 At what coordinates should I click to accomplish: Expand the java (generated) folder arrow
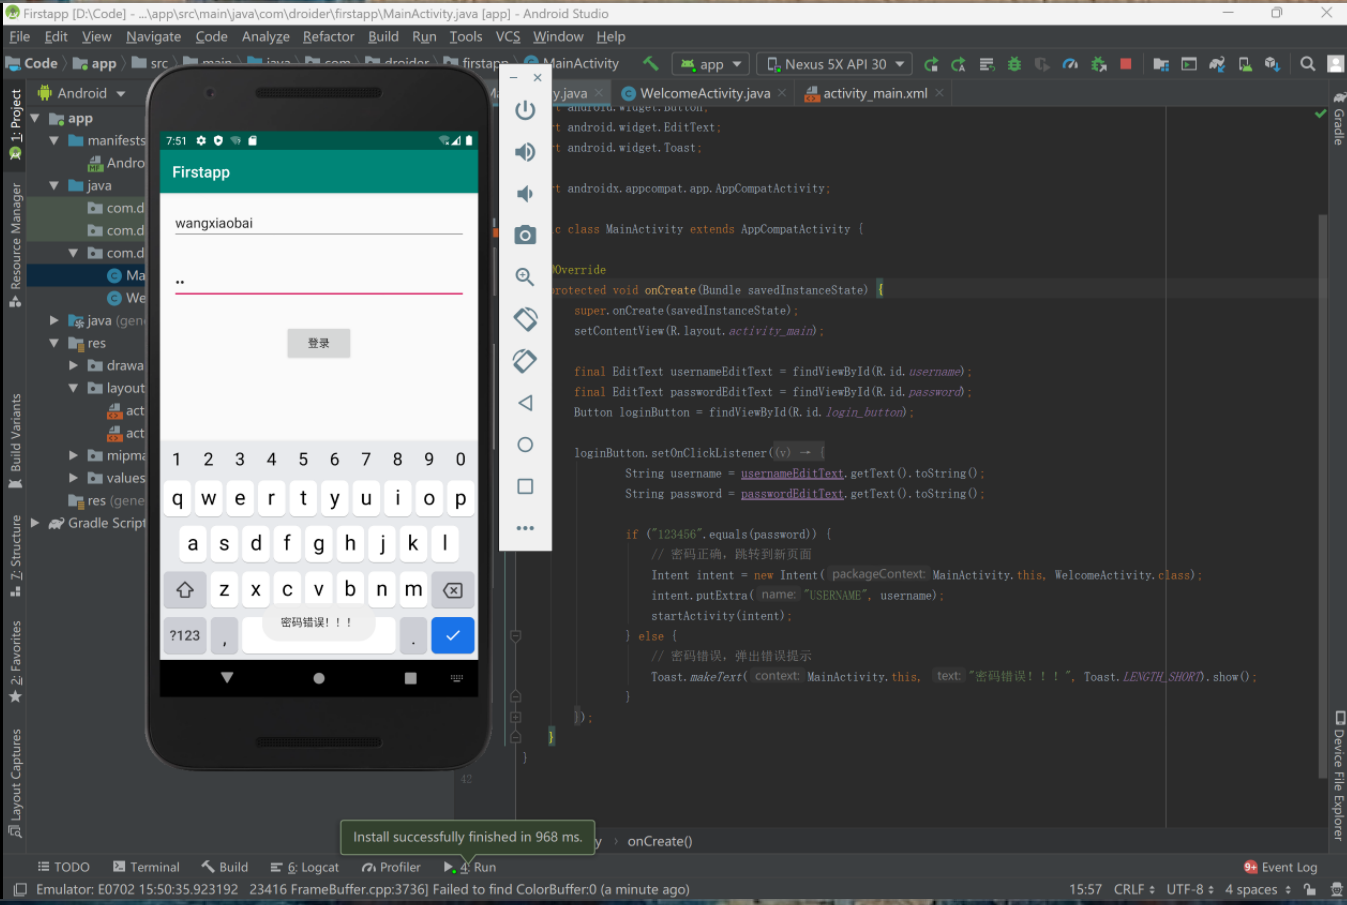click(54, 321)
